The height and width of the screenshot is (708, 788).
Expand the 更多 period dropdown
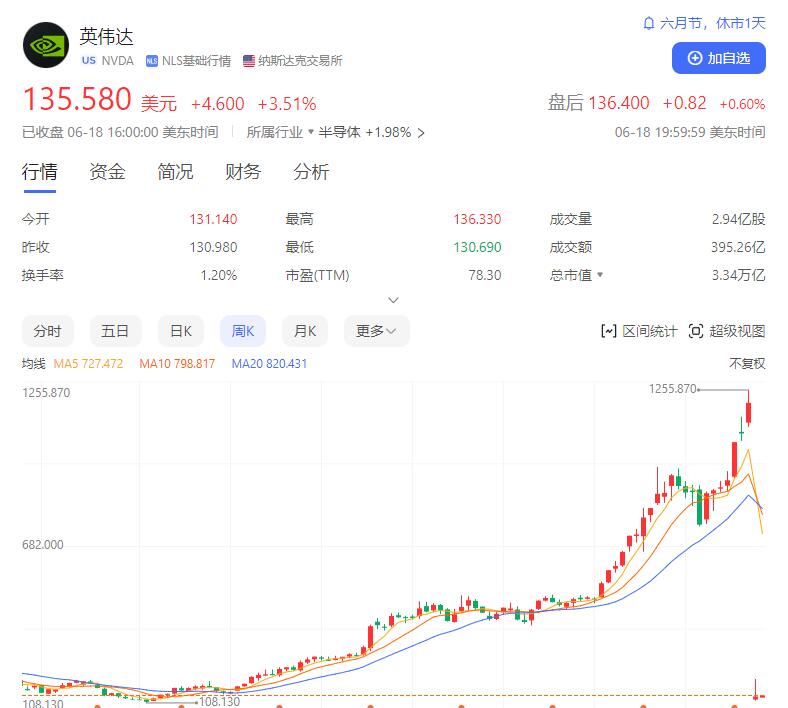tap(376, 331)
